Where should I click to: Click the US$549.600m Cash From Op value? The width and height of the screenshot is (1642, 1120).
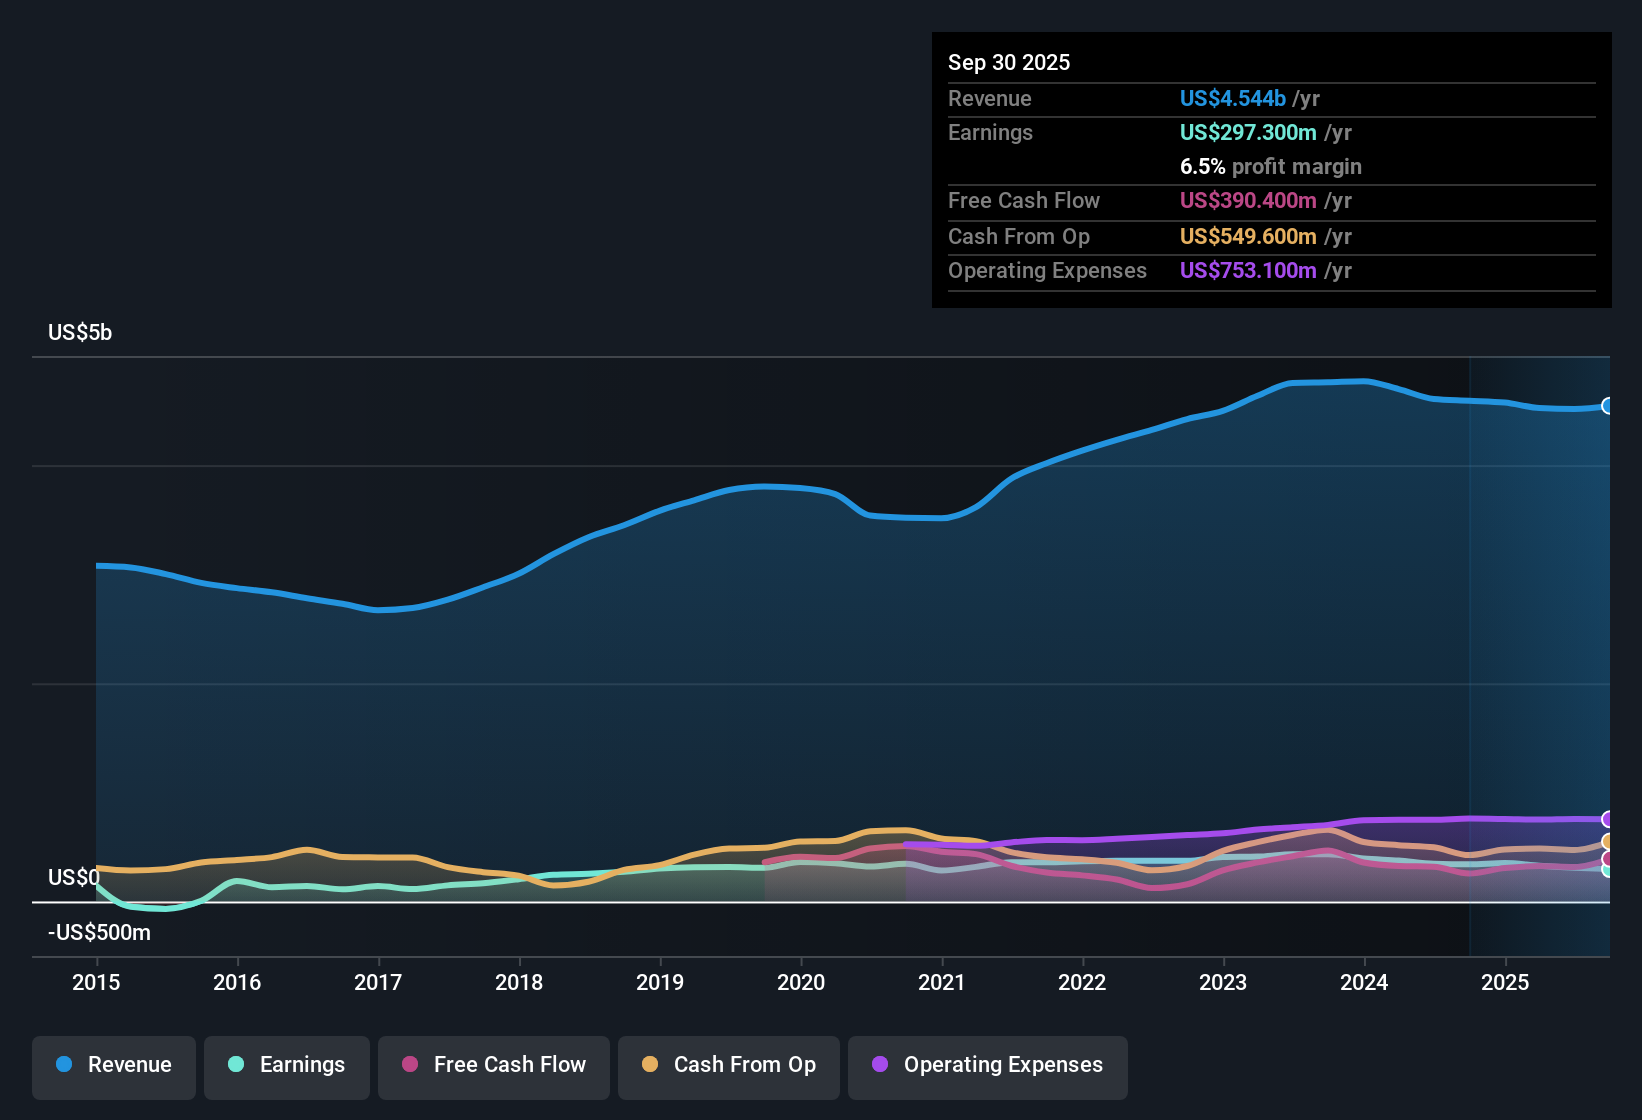pos(1250,236)
